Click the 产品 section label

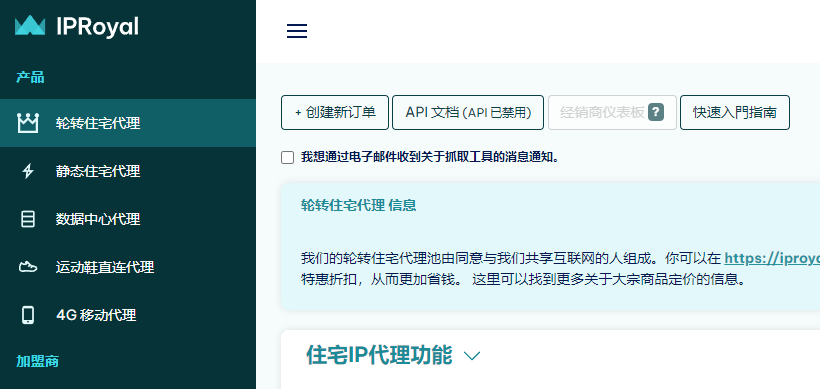tap(30, 77)
